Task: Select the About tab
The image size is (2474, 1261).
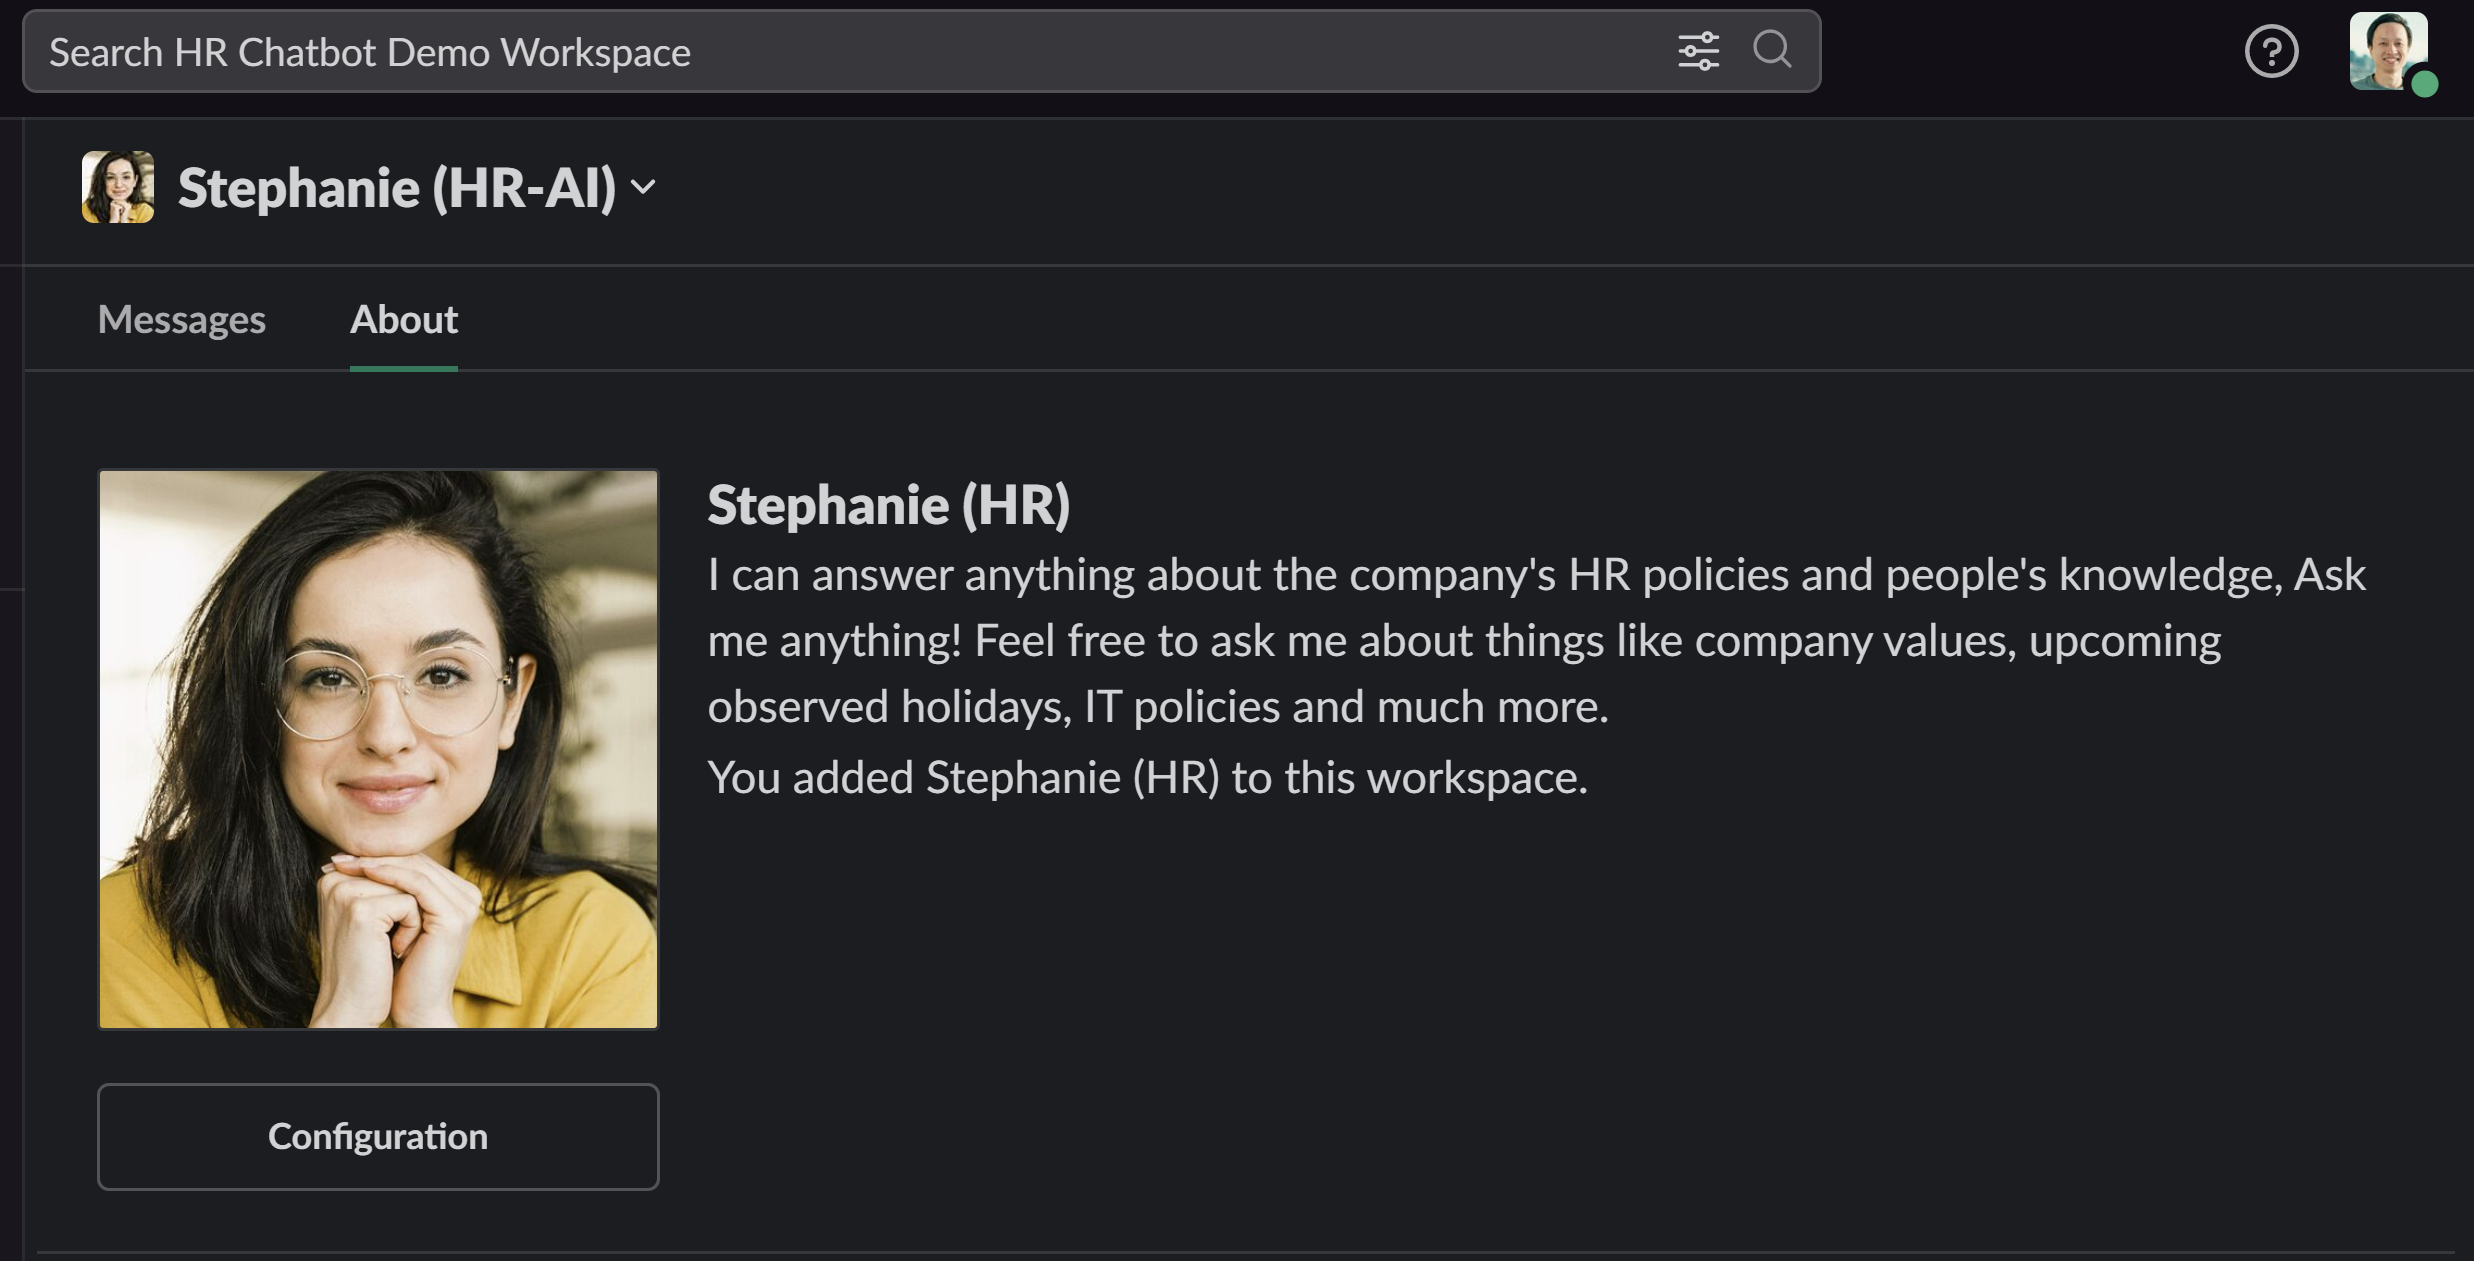Action: (x=404, y=320)
